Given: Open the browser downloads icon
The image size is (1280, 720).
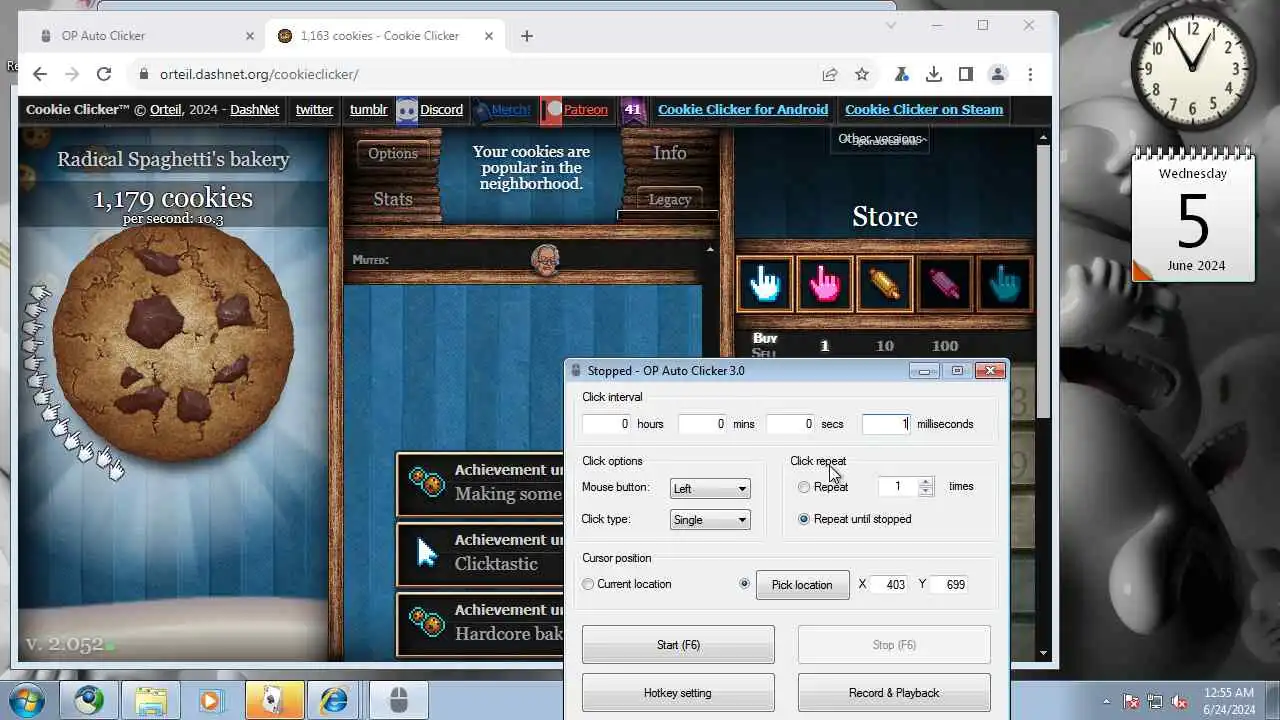Looking at the screenshot, I should point(933,74).
